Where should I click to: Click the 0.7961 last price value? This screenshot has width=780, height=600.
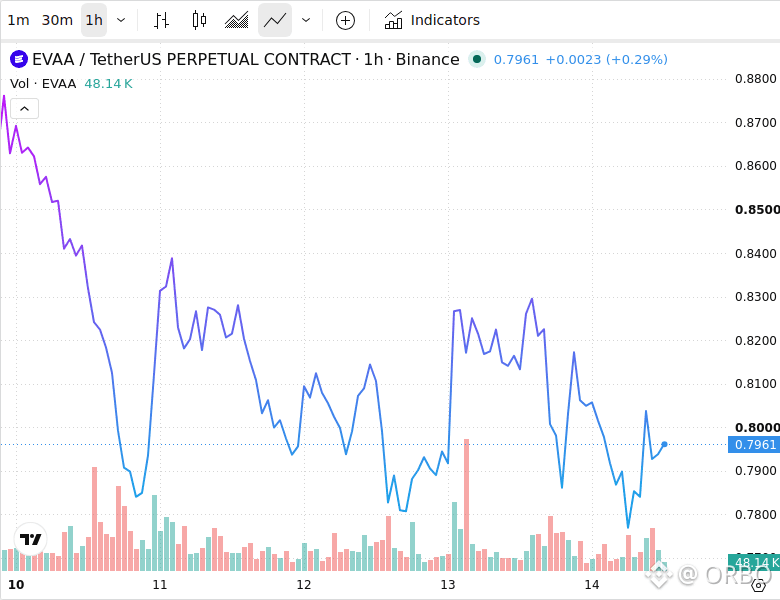(x=516, y=60)
